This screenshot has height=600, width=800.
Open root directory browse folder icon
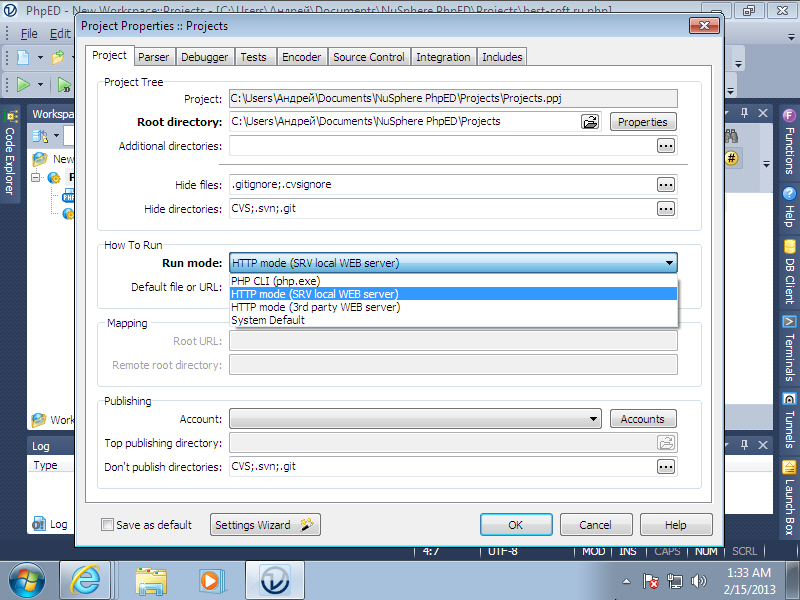tap(590, 122)
